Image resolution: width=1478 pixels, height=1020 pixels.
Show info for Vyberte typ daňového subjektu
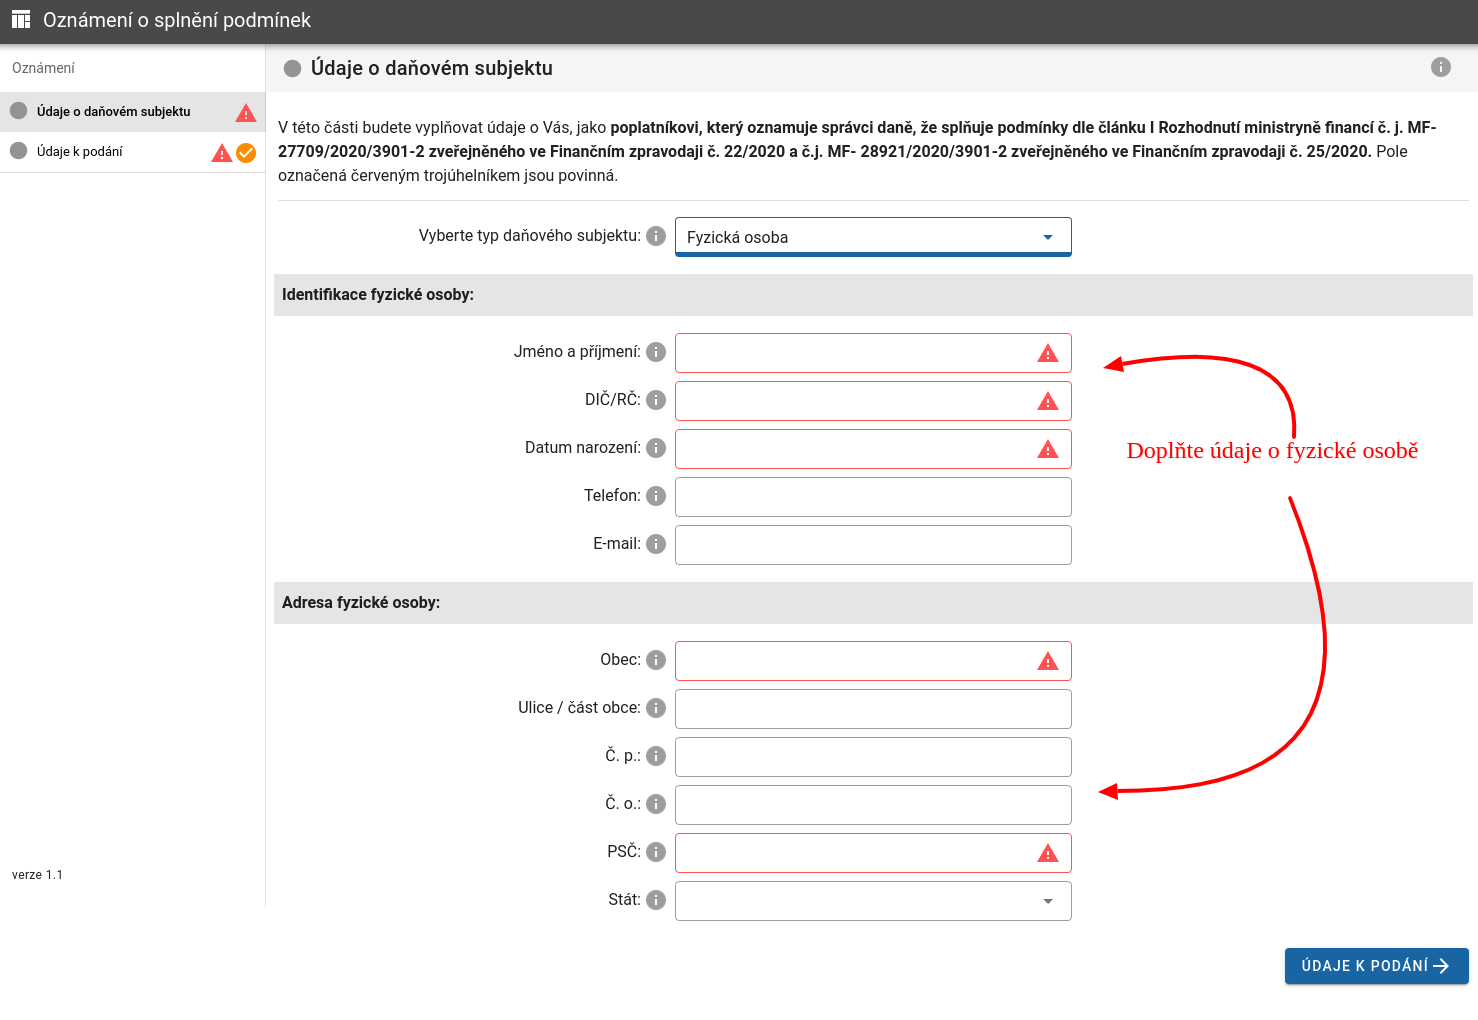[x=656, y=236]
